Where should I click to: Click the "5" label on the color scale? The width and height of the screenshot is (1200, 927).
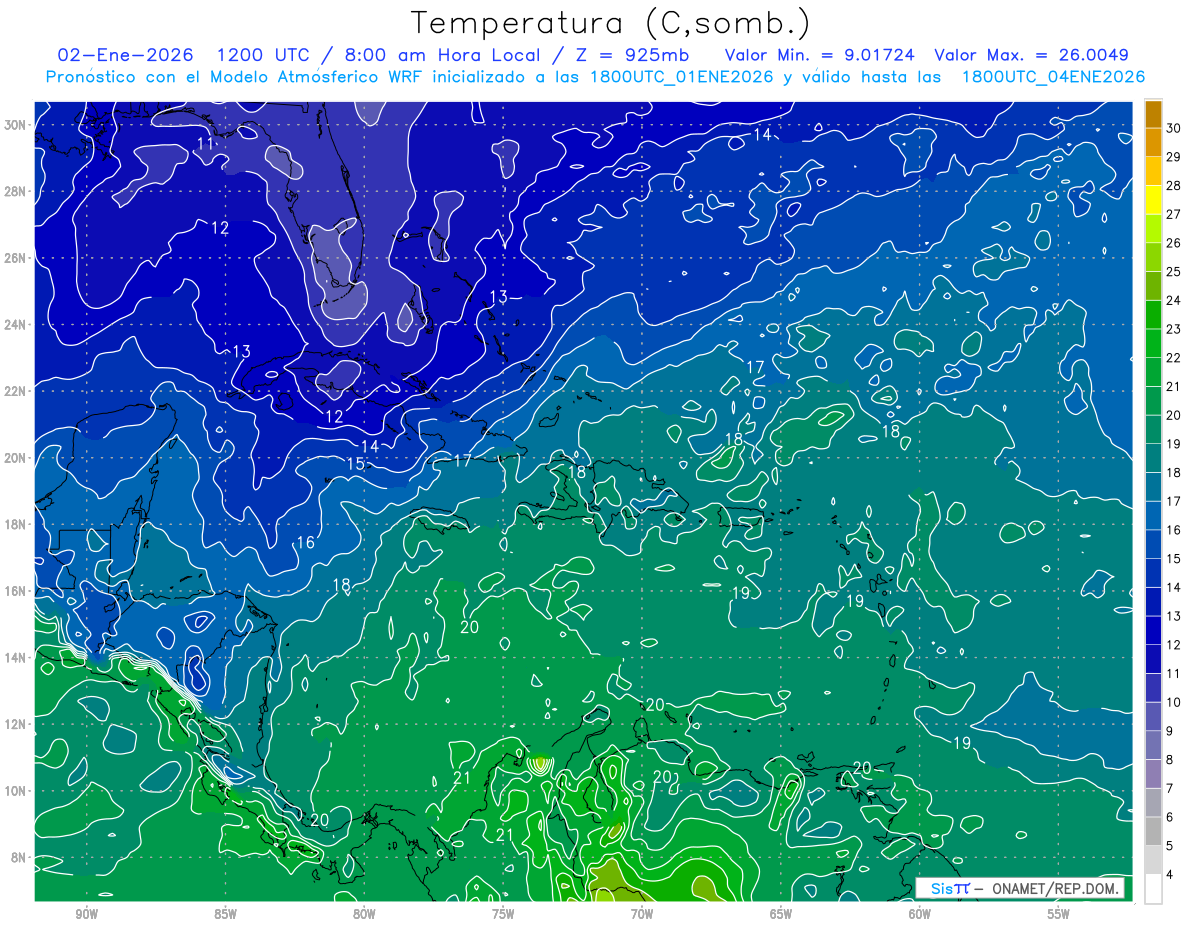1171,847
